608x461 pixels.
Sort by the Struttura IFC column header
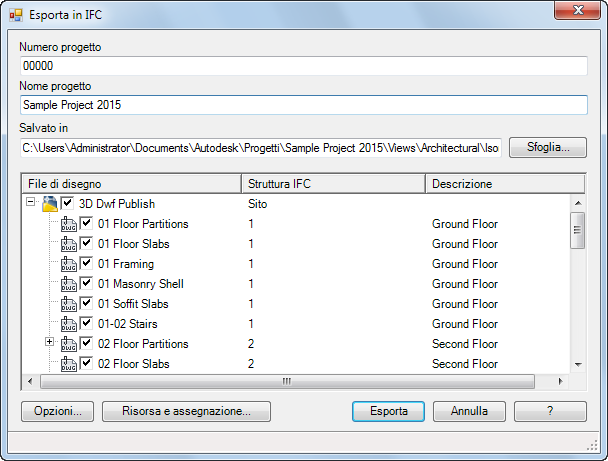[333, 184]
